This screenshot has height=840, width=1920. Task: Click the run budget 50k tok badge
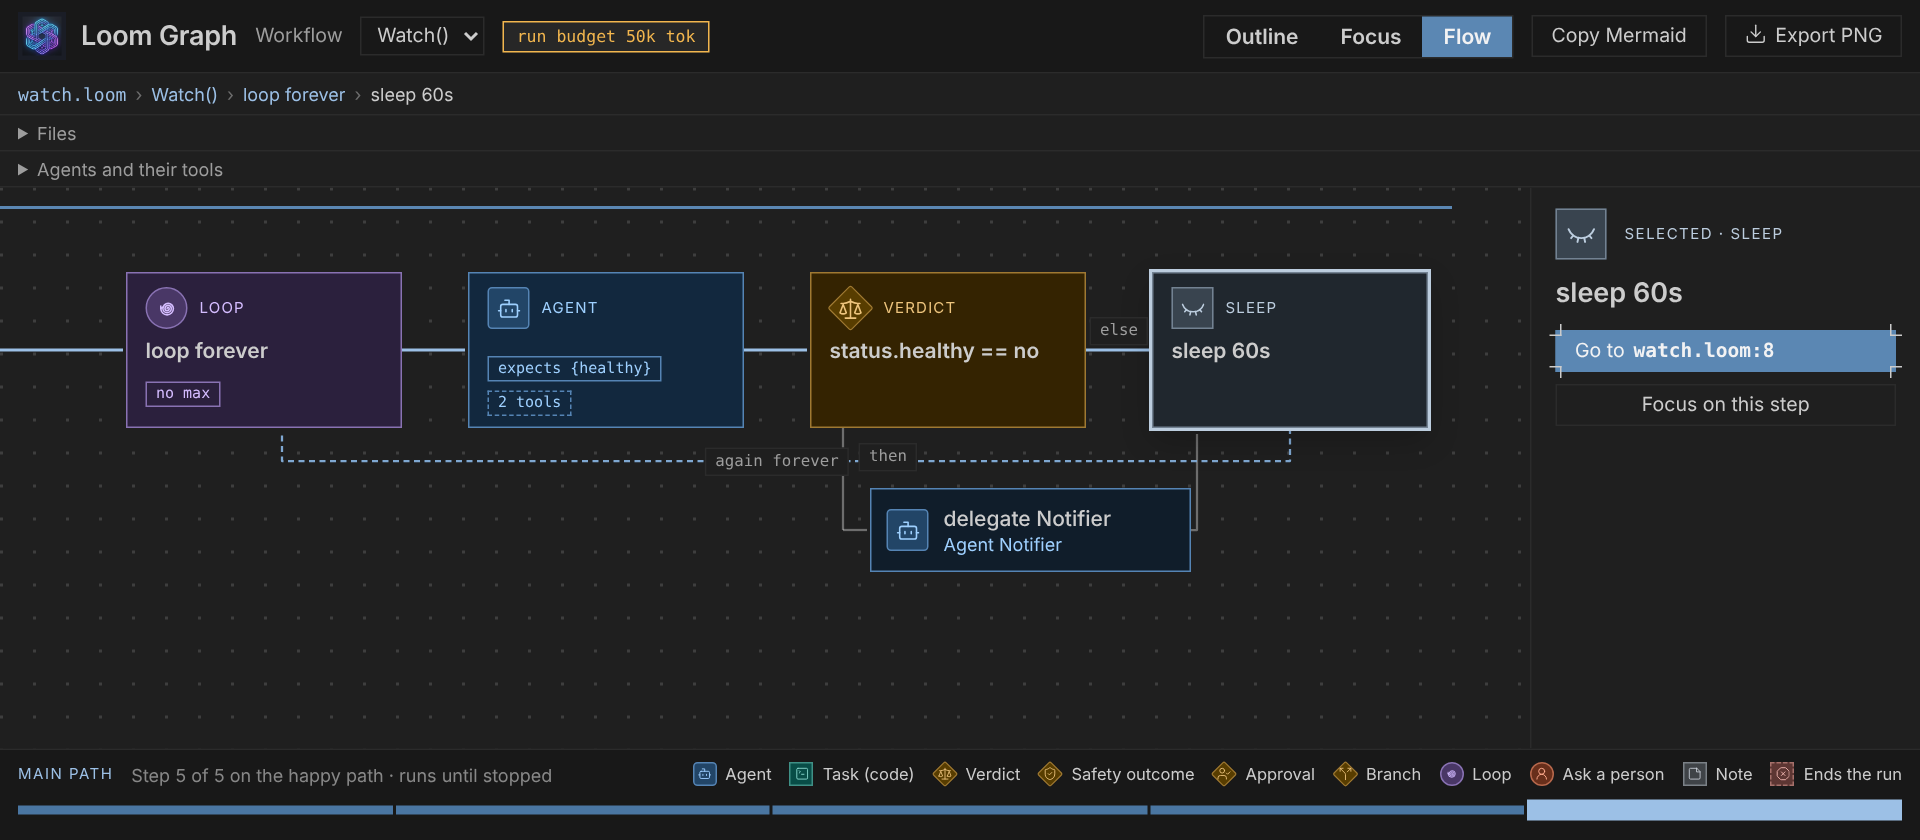(x=606, y=37)
